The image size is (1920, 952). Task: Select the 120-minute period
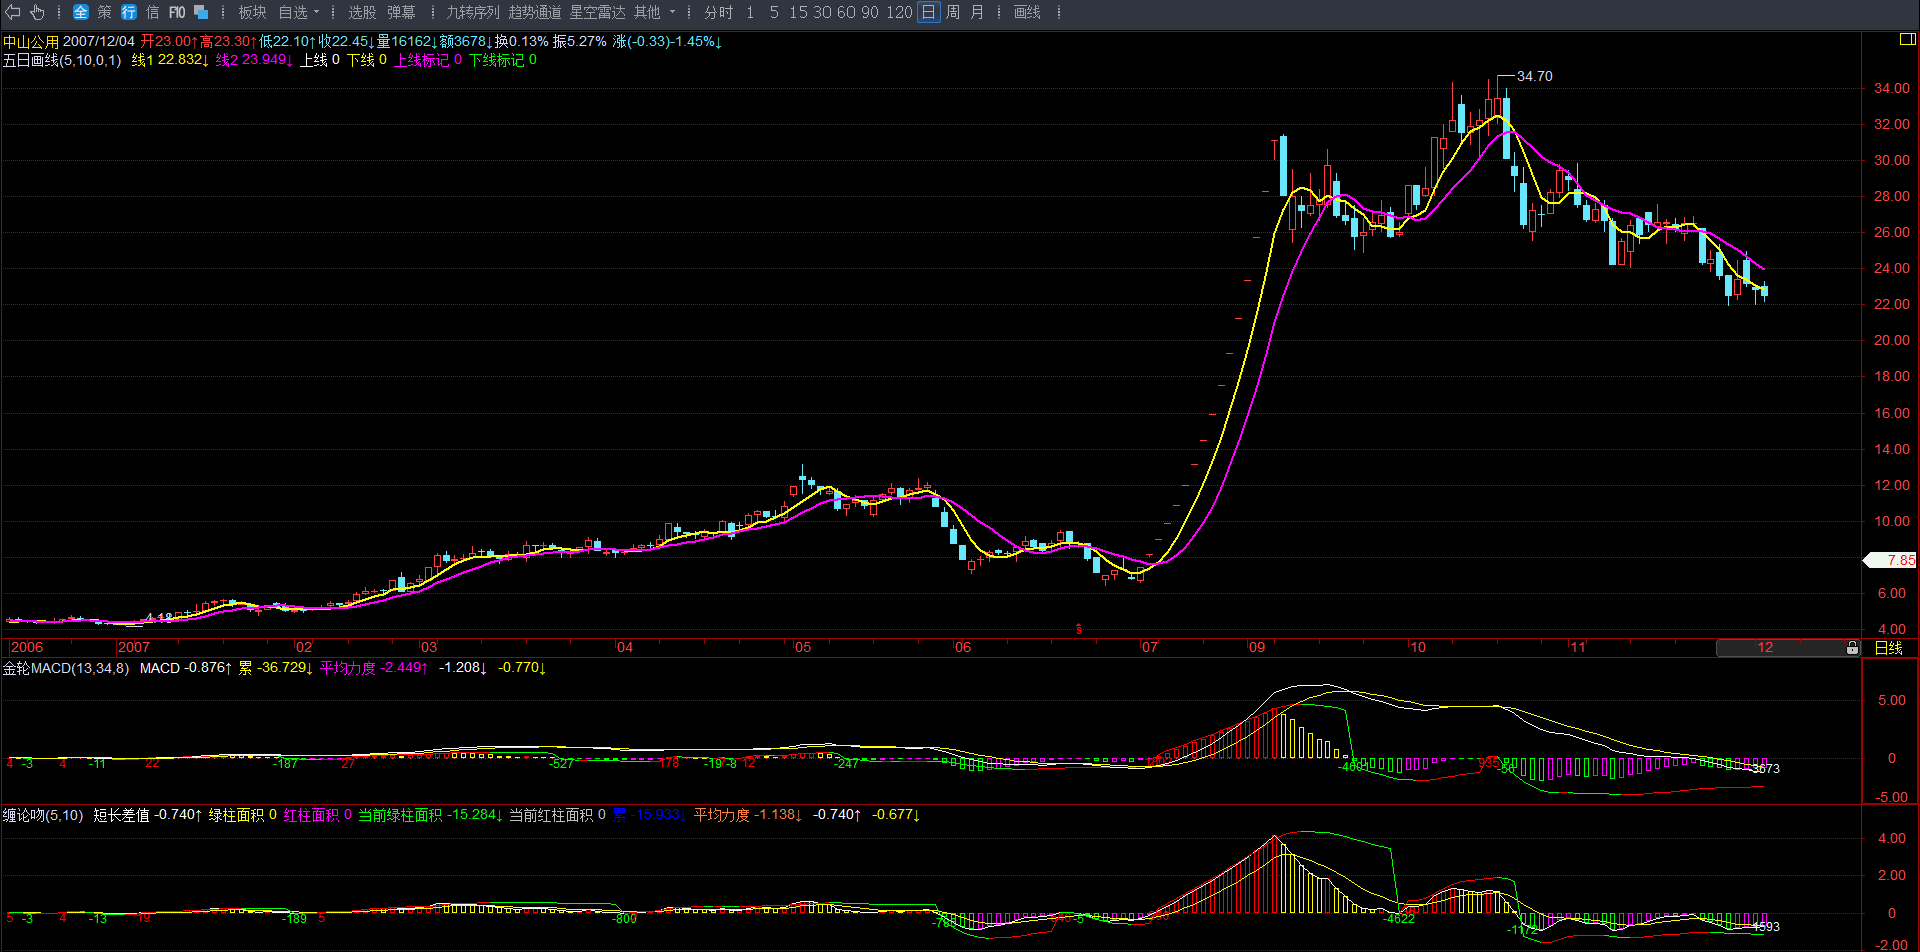point(899,12)
